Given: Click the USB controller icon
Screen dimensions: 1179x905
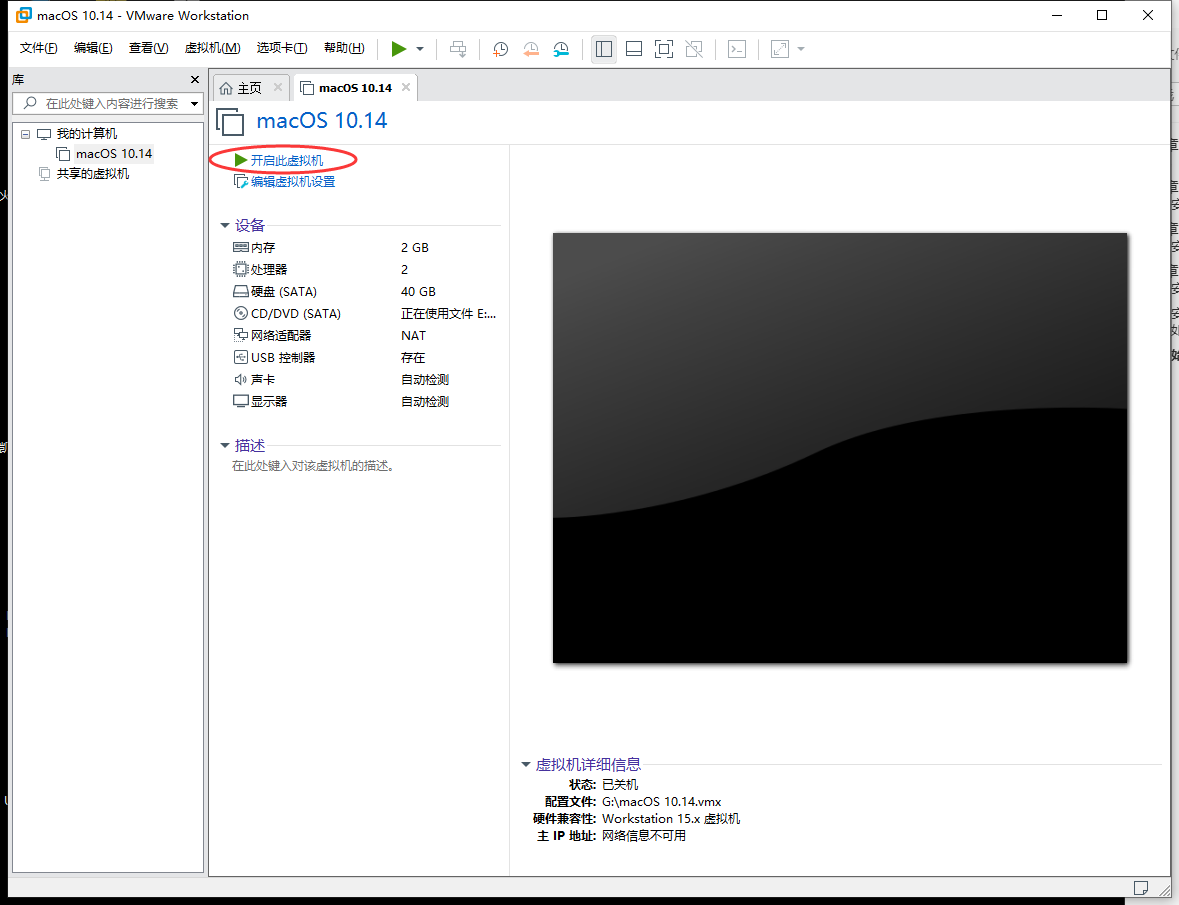Looking at the screenshot, I should click(x=241, y=357).
